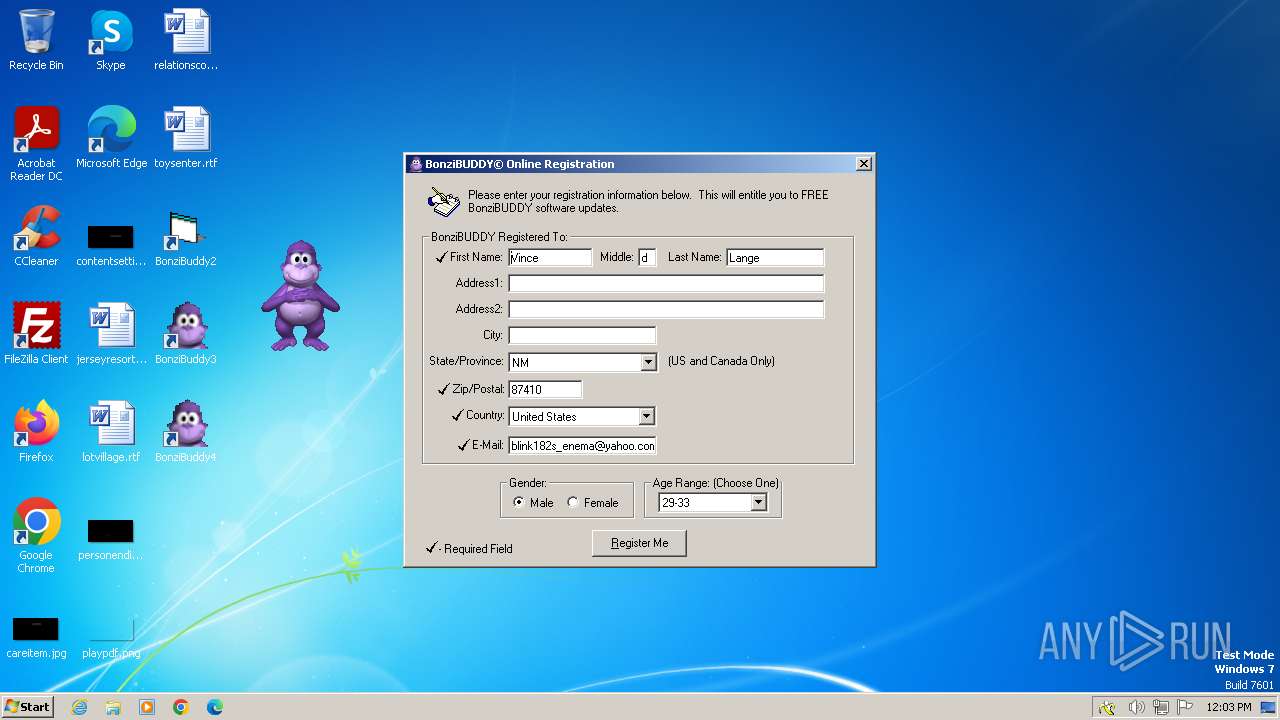Click the Zip/Postal field

pyautogui.click(x=545, y=389)
